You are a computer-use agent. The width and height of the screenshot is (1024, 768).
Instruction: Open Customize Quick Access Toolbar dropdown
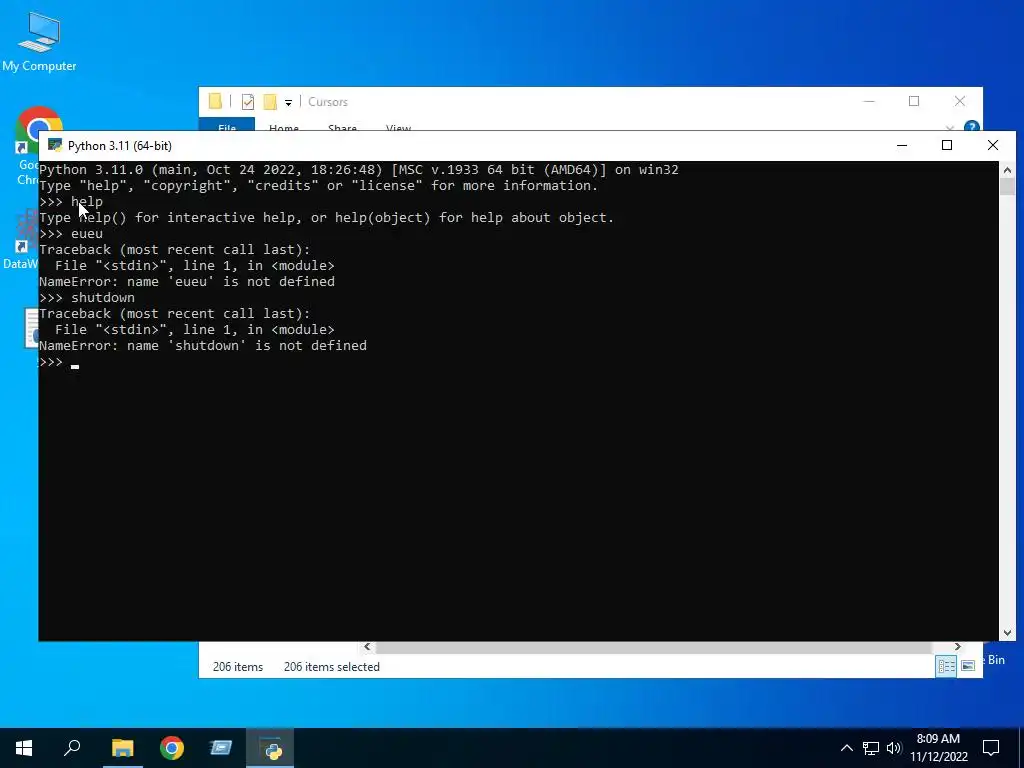pos(288,103)
